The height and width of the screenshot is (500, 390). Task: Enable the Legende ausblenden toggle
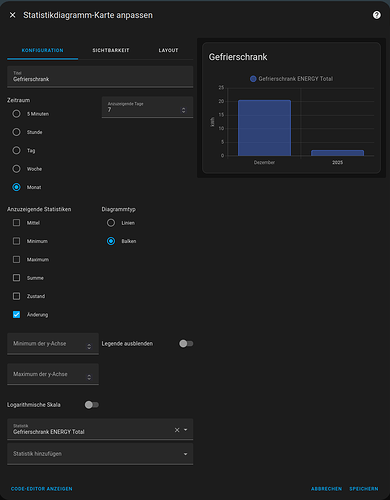[x=186, y=344]
